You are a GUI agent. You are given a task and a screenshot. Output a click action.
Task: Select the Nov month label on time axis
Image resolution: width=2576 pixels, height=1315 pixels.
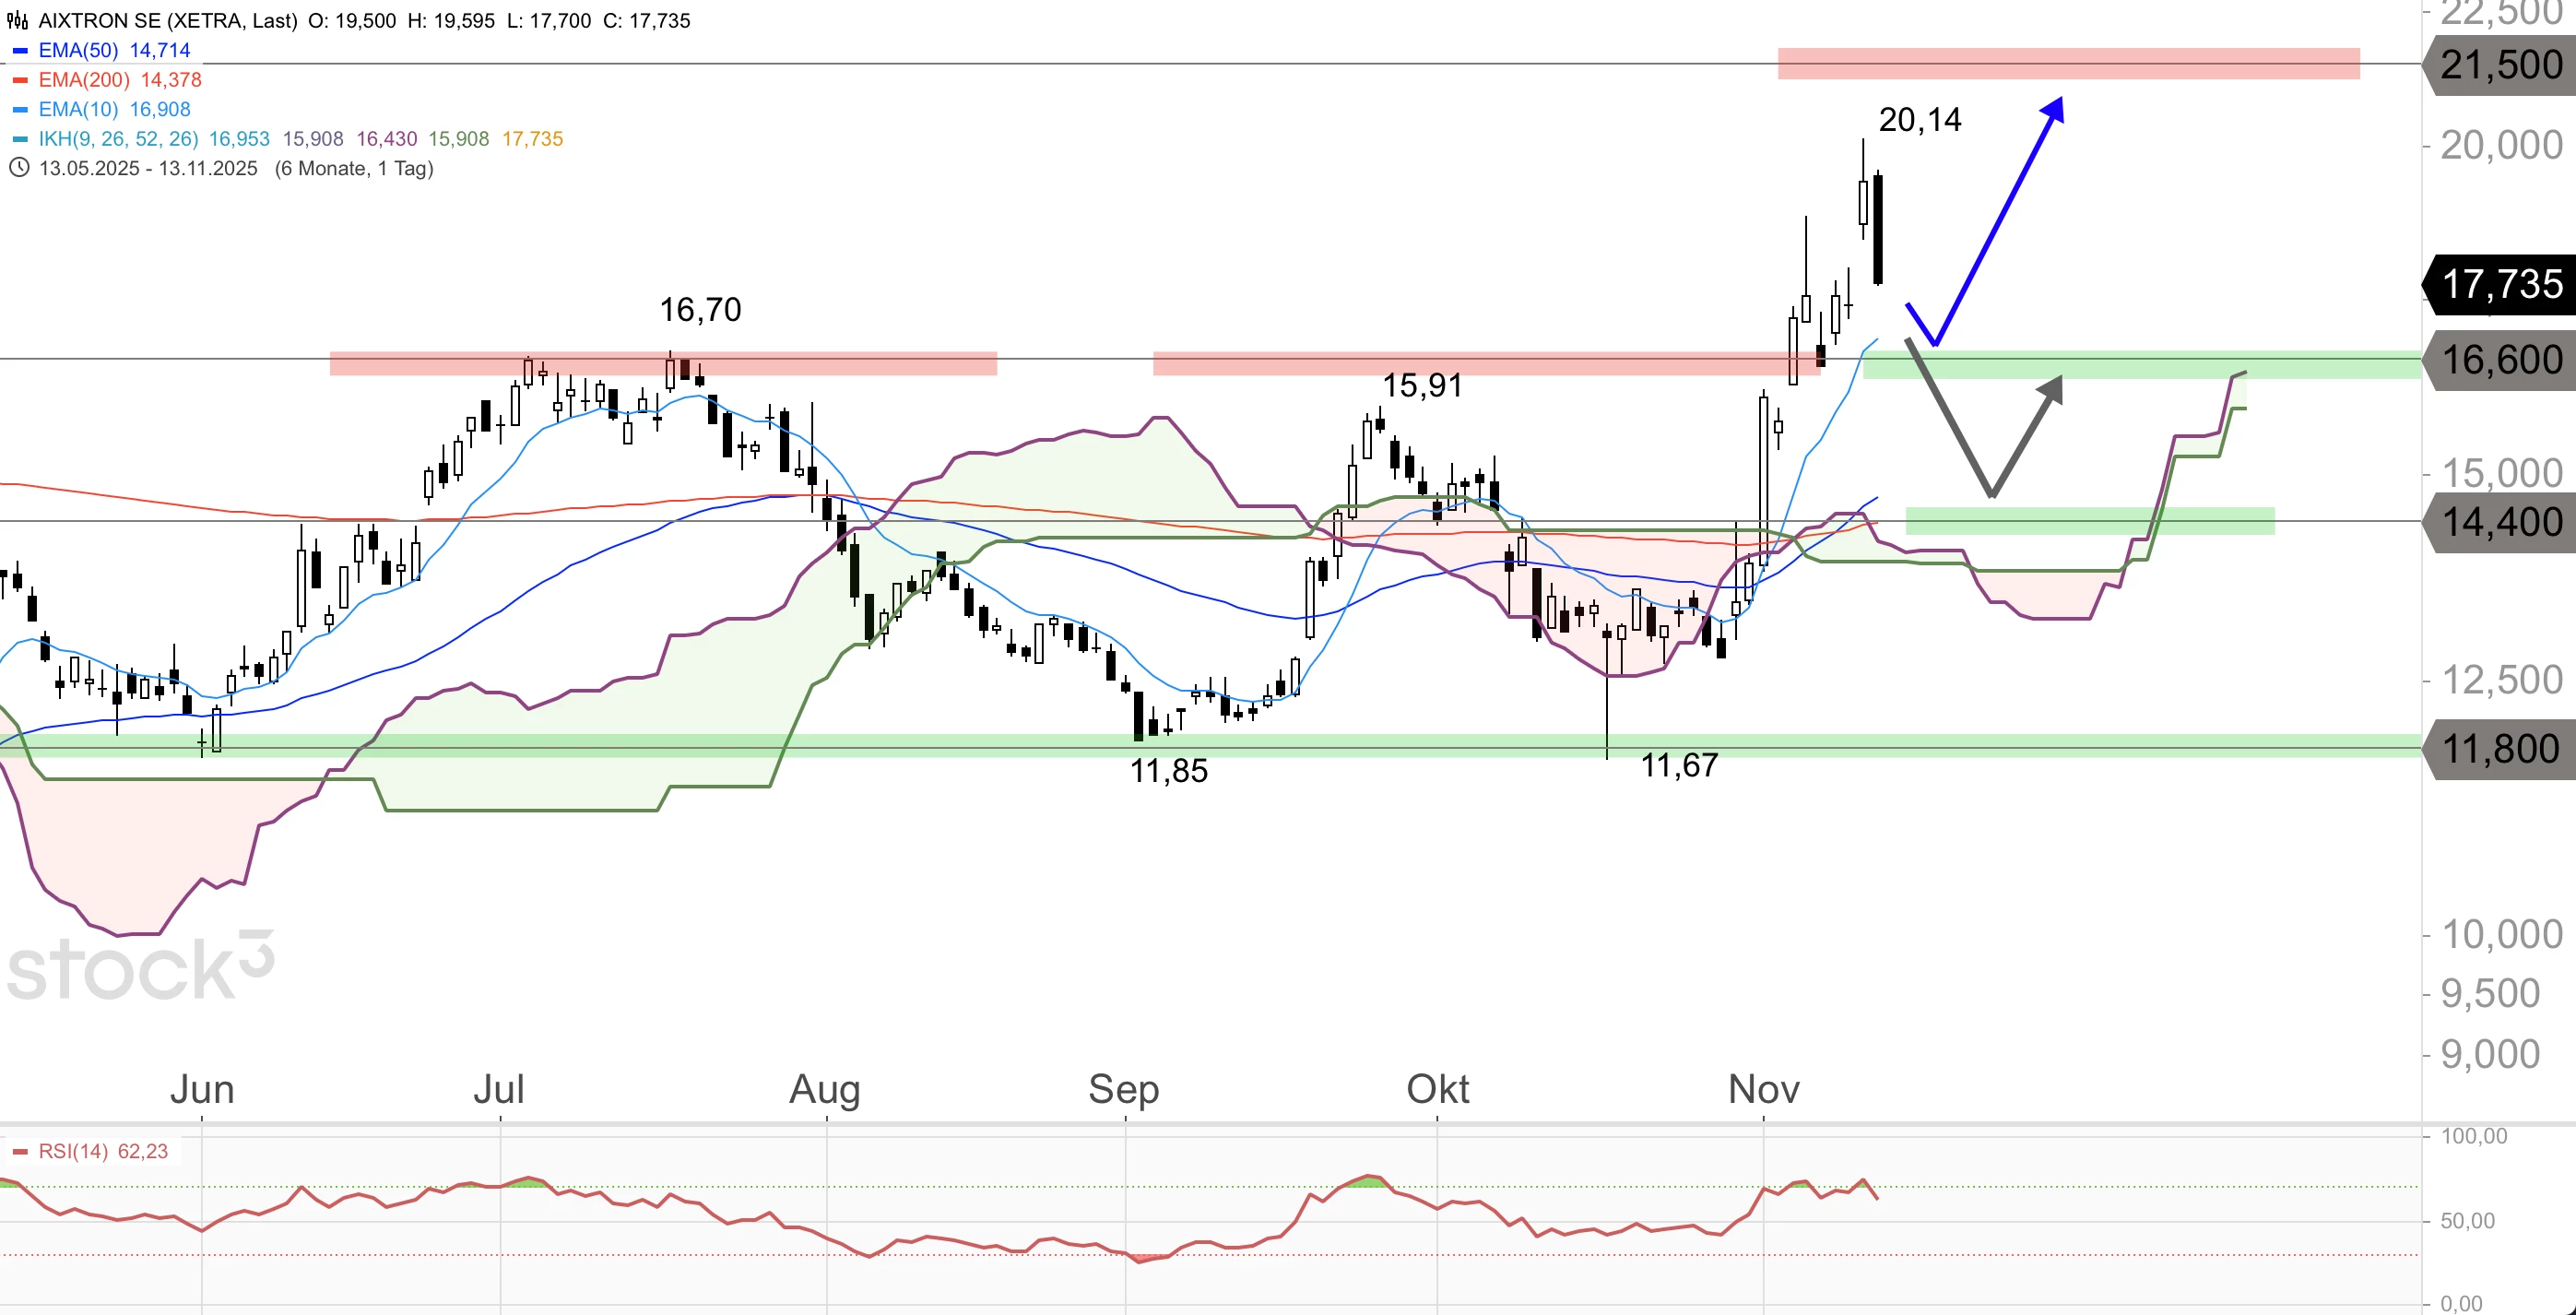coord(1763,1089)
